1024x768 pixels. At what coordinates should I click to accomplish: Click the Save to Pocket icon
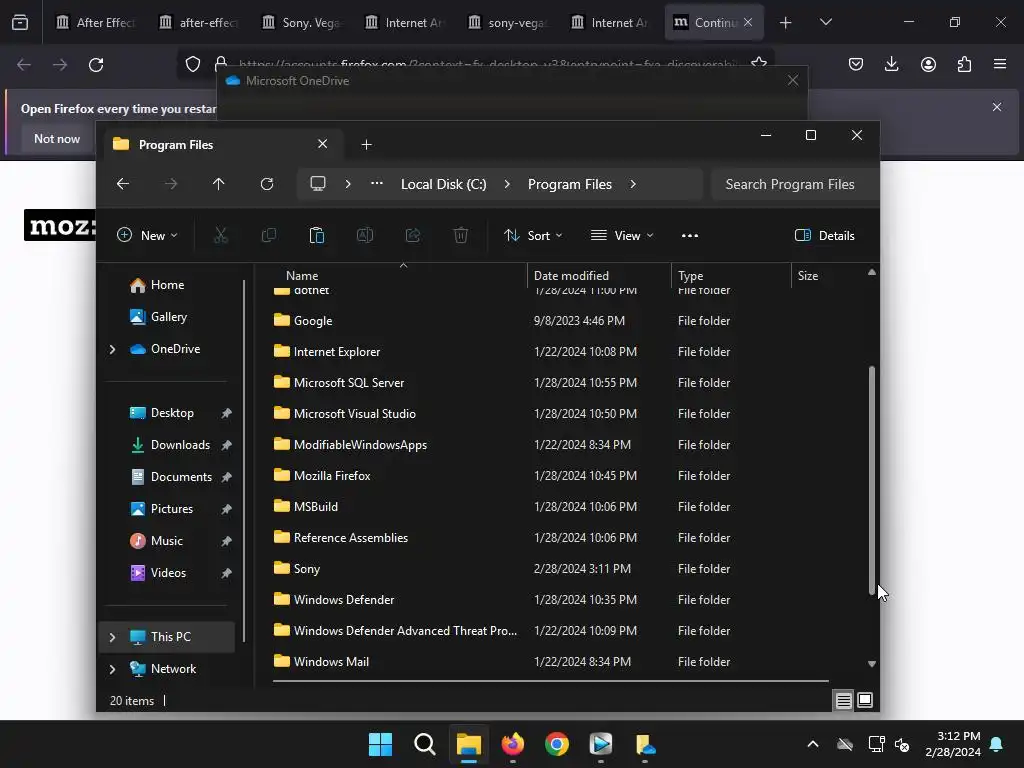click(x=856, y=64)
